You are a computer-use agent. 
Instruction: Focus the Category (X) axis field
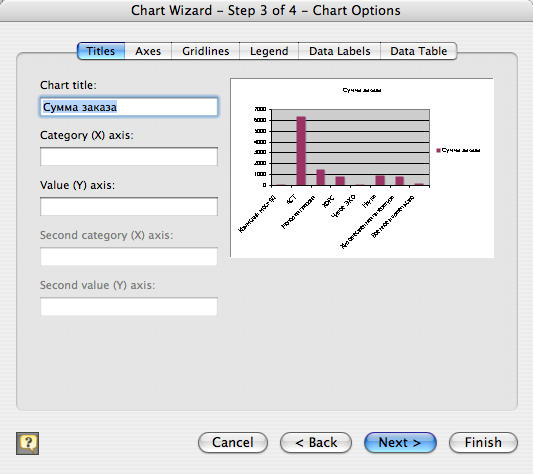(x=129, y=157)
